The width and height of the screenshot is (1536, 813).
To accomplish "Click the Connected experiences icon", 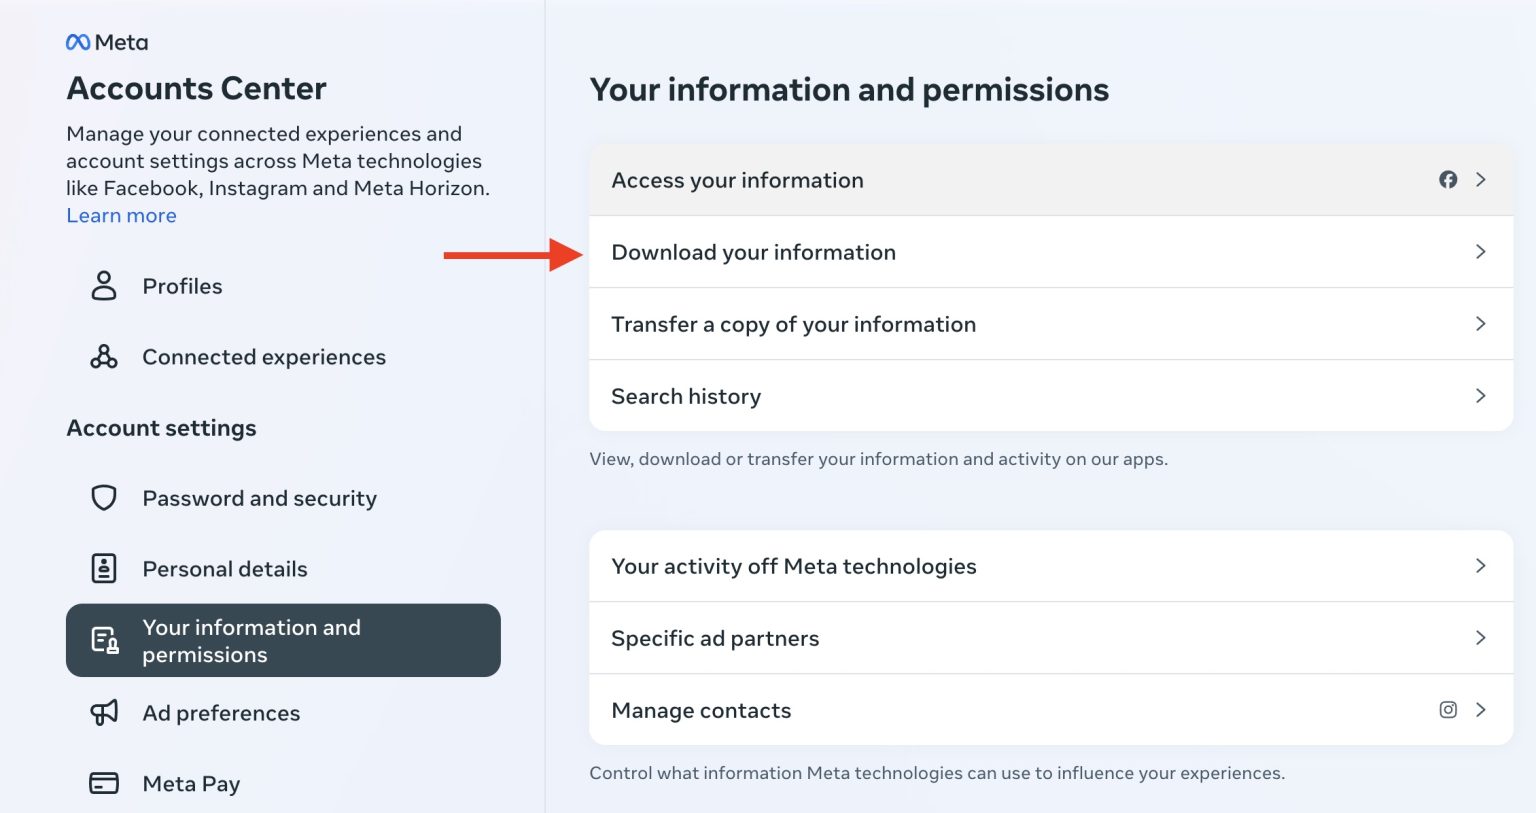I will click(x=104, y=357).
